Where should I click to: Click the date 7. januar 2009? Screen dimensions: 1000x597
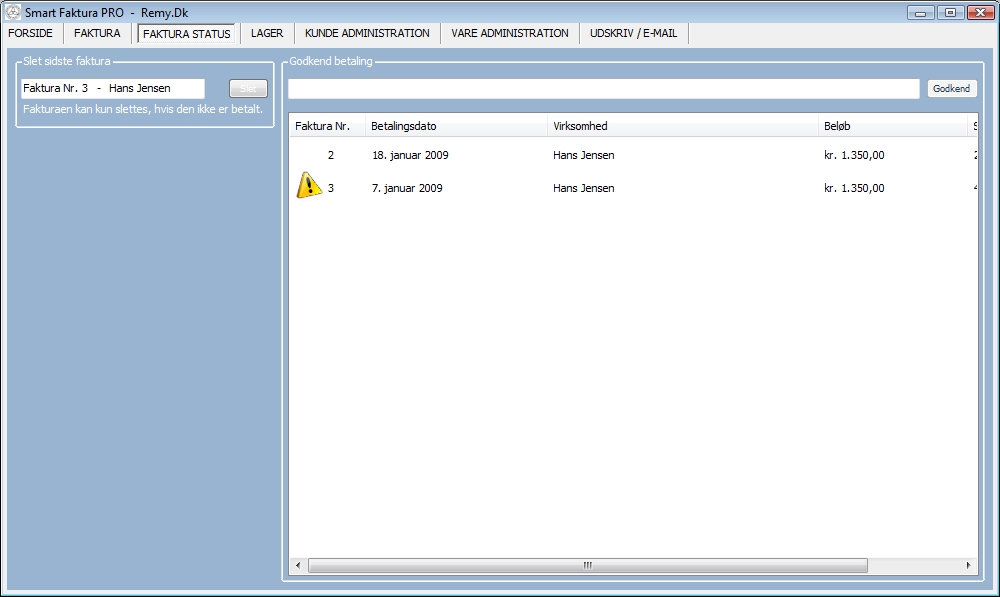point(407,188)
